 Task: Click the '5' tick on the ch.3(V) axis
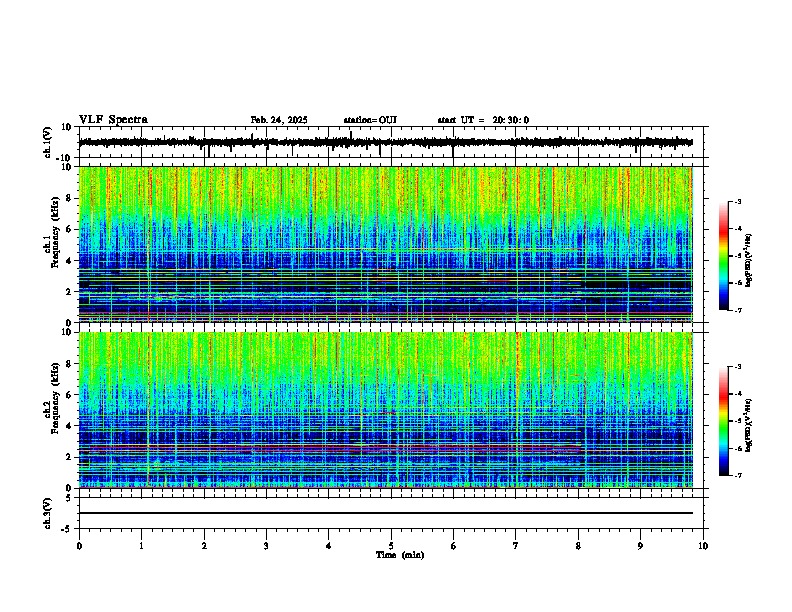click(x=69, y=497)
